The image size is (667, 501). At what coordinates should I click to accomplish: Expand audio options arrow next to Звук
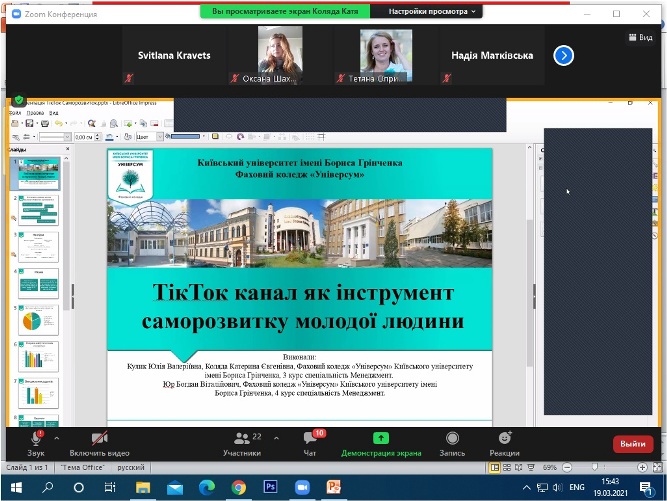point(57,438)
